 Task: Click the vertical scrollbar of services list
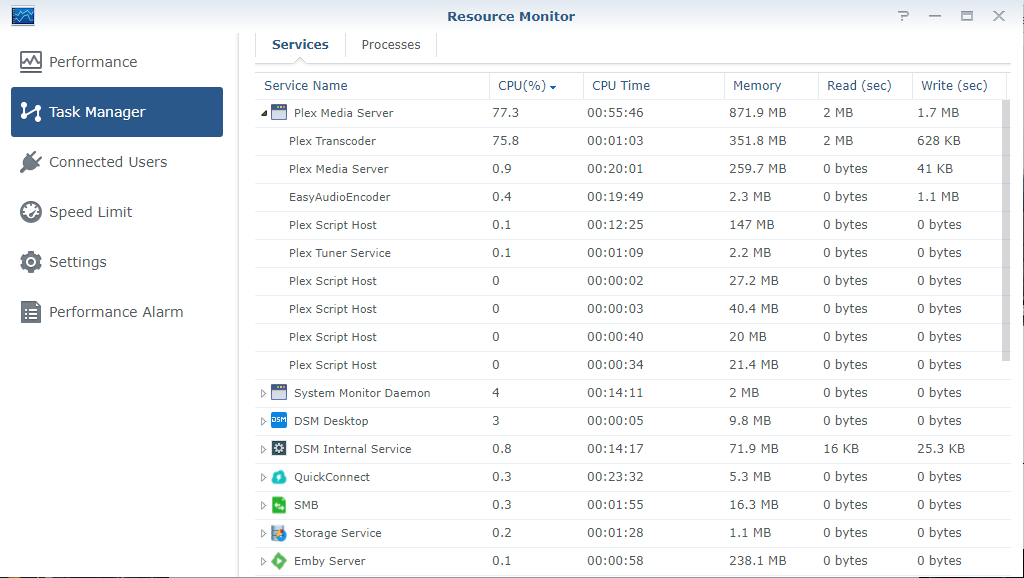point(1006,230)
